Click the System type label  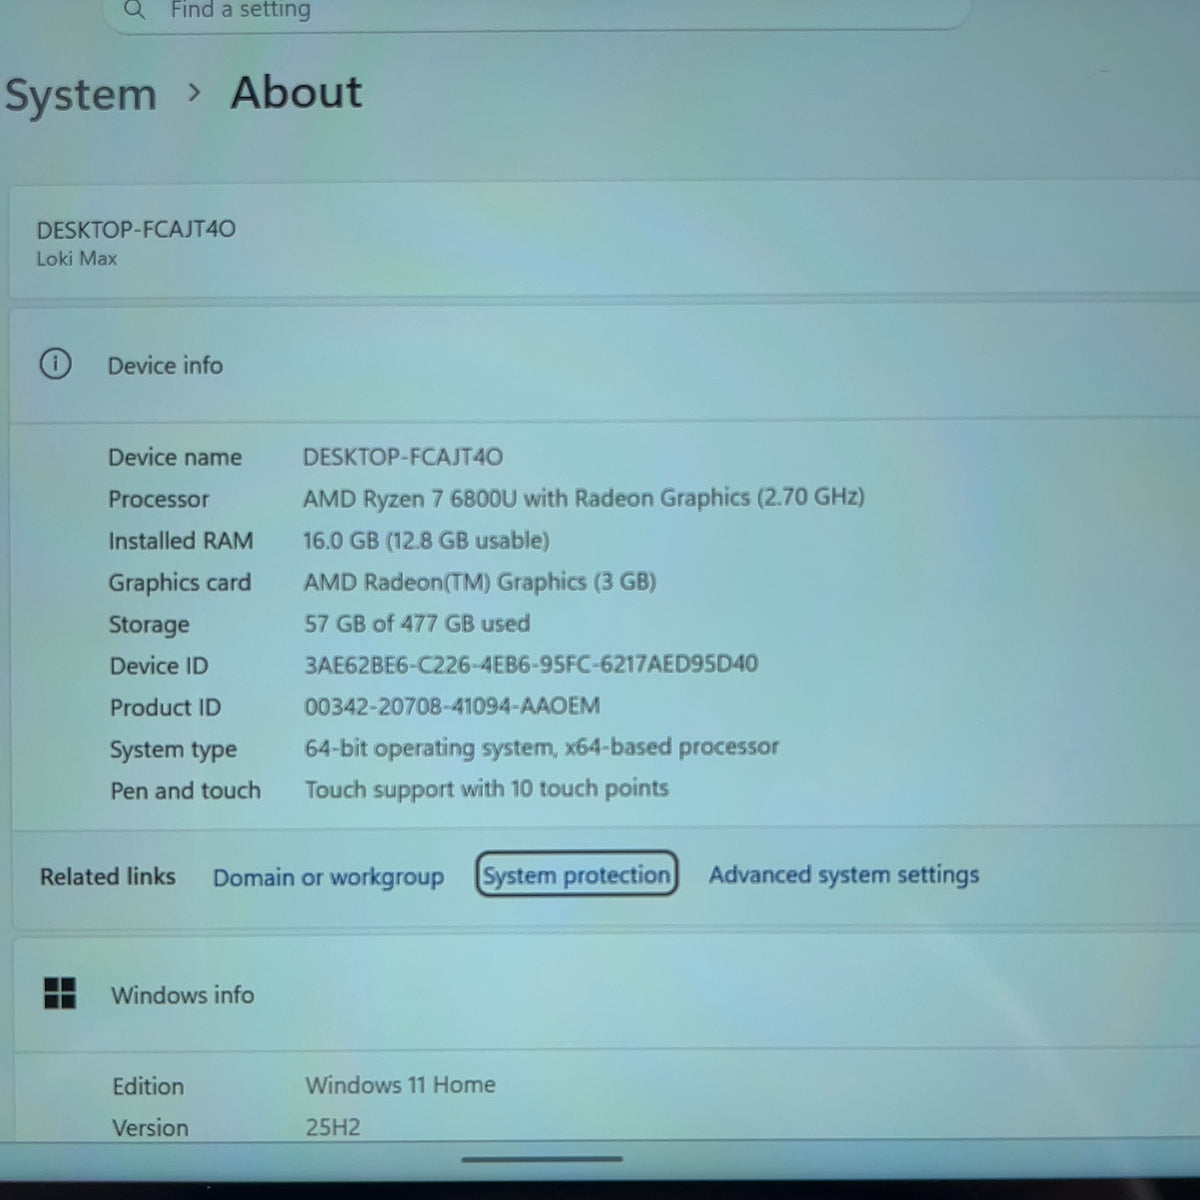click(173, 750)
